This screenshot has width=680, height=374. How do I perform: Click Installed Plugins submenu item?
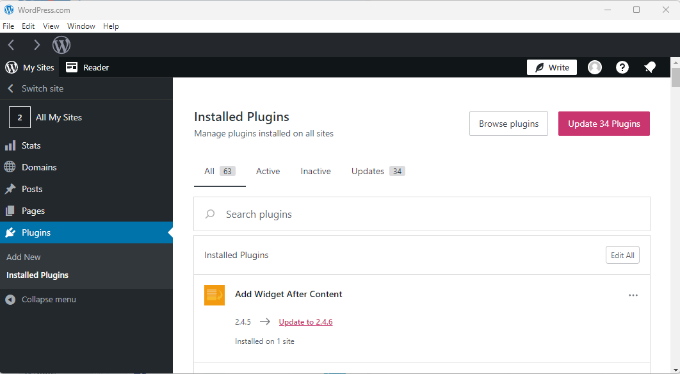(37, 275)
